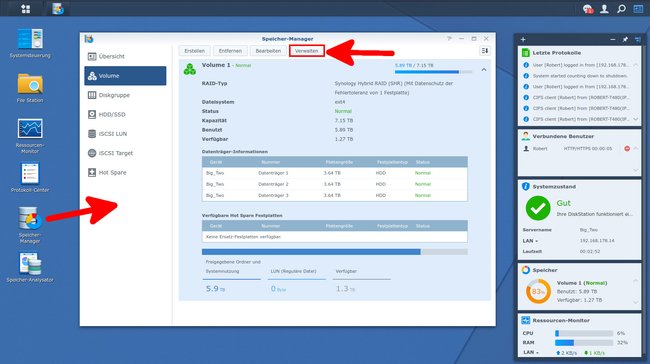Collapse the Volume 1 details chevron

tap(484, 70)
